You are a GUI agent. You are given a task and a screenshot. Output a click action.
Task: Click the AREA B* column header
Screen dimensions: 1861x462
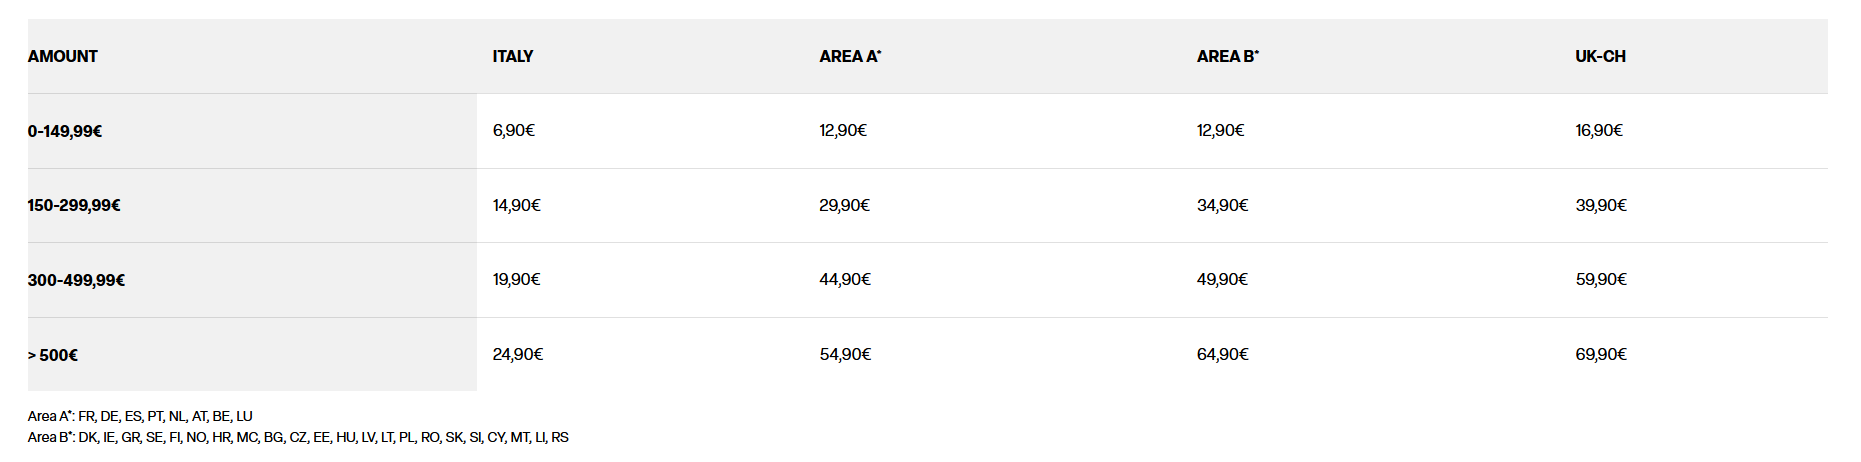point(1228,56)
